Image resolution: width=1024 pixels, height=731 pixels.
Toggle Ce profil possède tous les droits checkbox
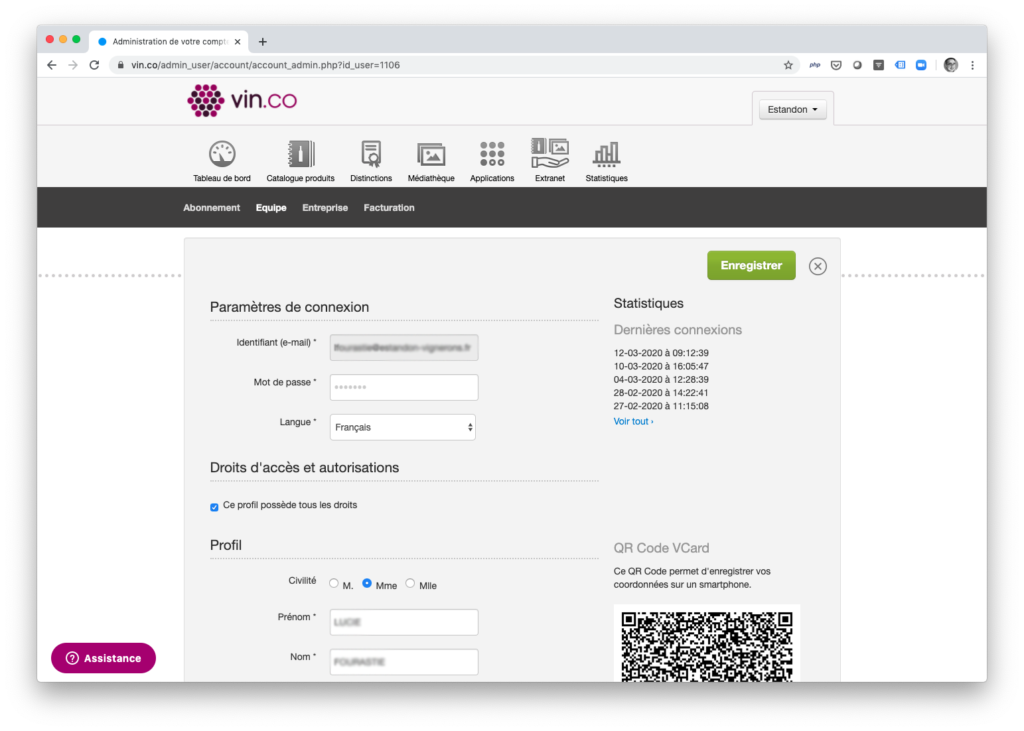tap(214, 507)
